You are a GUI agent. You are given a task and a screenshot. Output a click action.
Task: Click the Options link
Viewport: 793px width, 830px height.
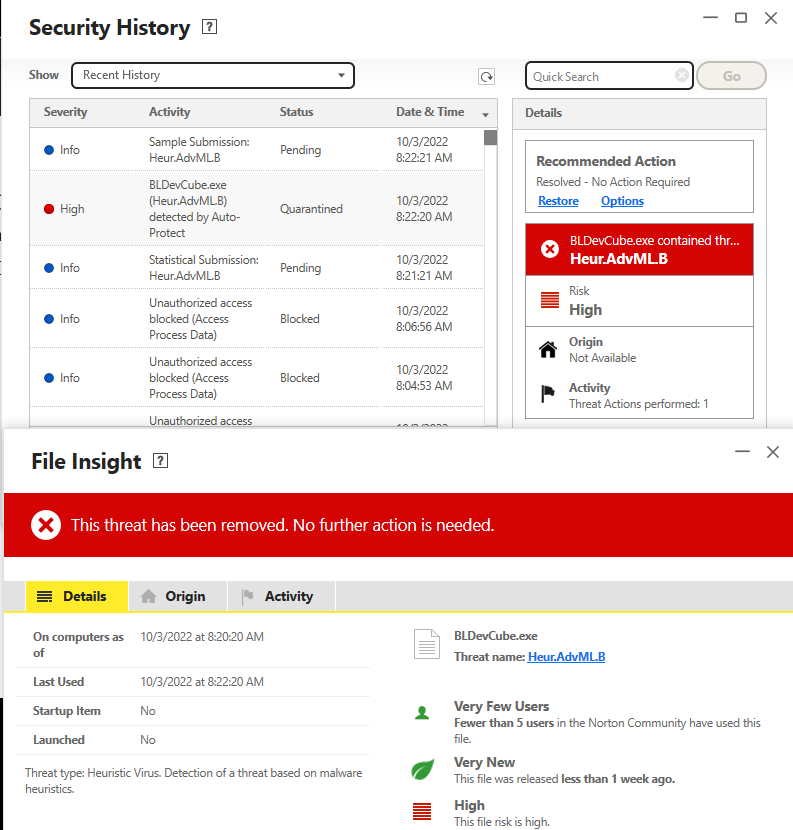(x=622, y=201)
